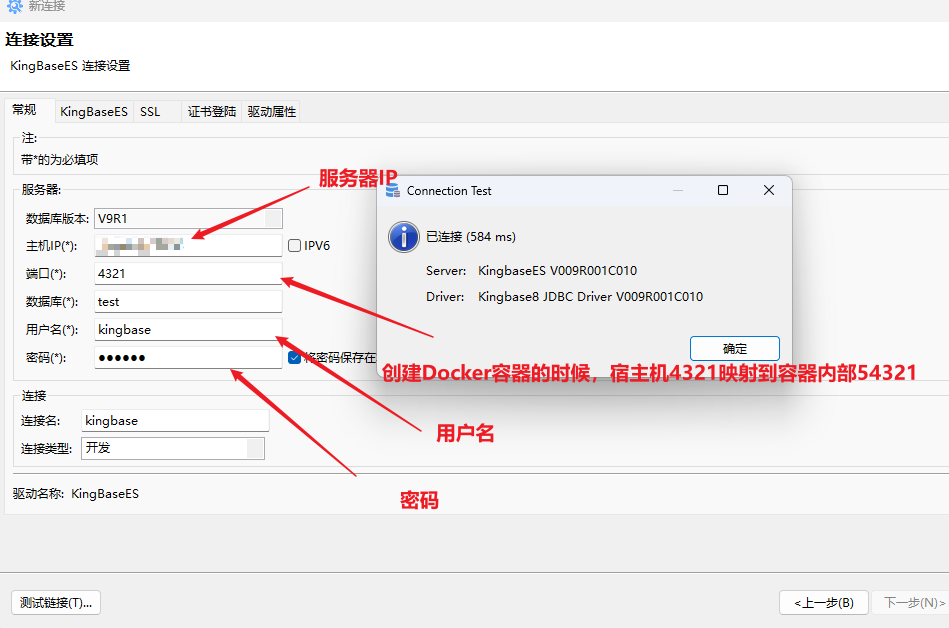Click the 已连接 (584 ms) text
This screenshot has height=628, width=949.
471,237
